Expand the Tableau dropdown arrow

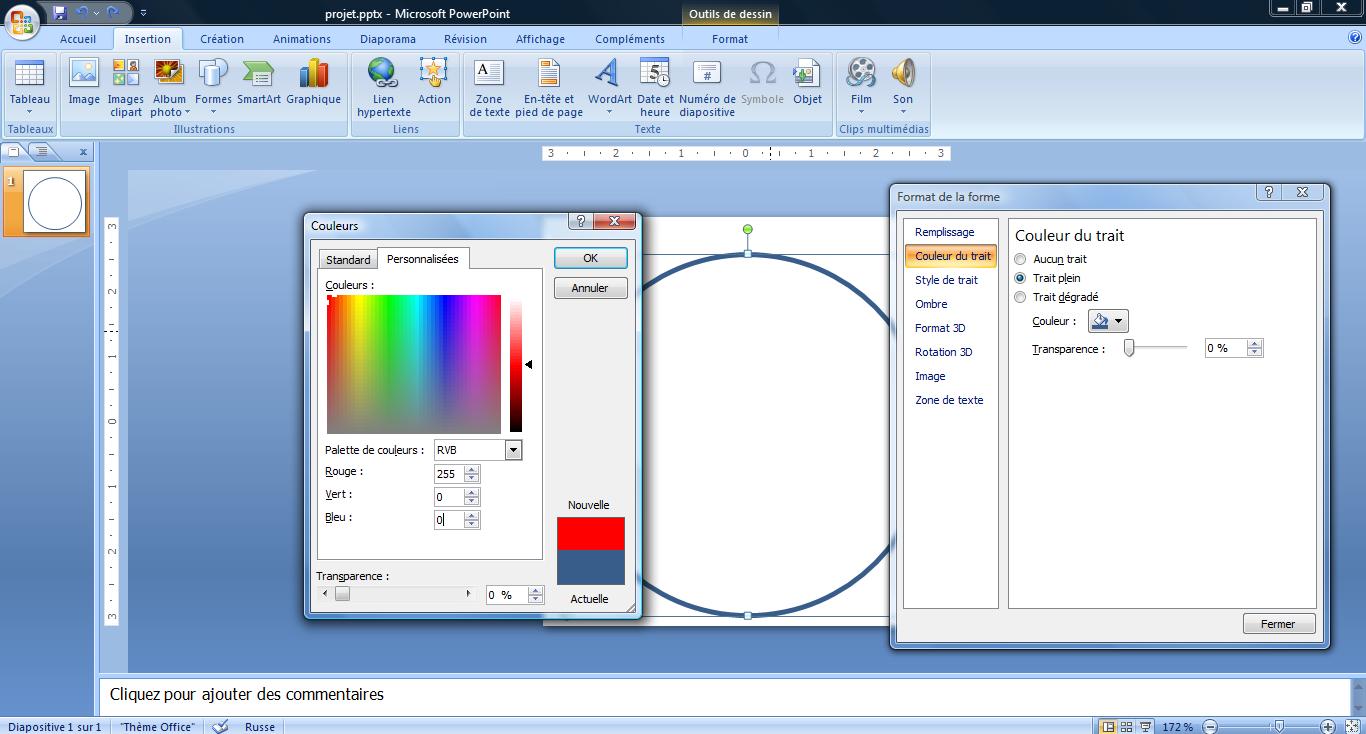coord(29,112)
